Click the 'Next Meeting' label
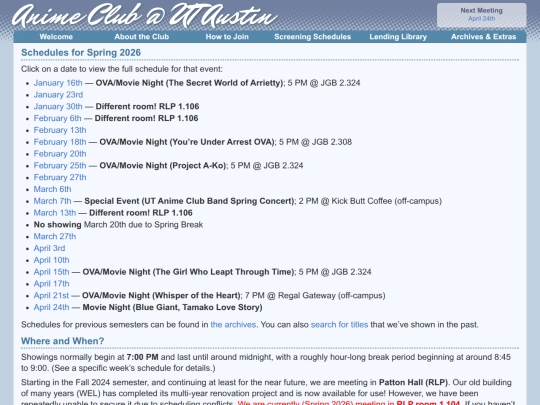The image size is (540, 405). point(481,11)
